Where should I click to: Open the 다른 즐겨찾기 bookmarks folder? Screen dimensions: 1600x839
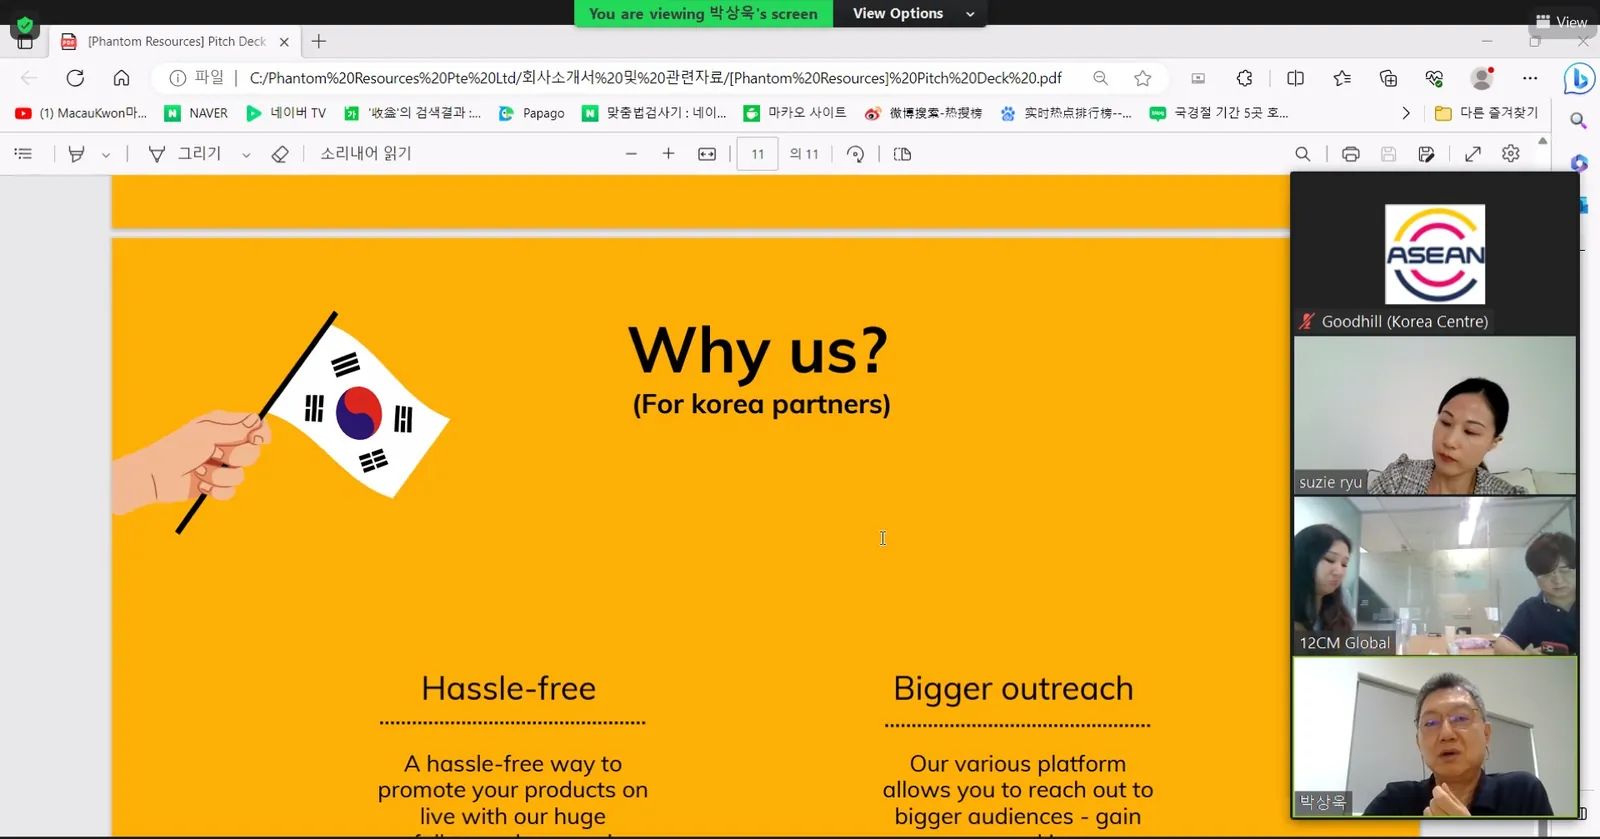(x=1486, y=113)
